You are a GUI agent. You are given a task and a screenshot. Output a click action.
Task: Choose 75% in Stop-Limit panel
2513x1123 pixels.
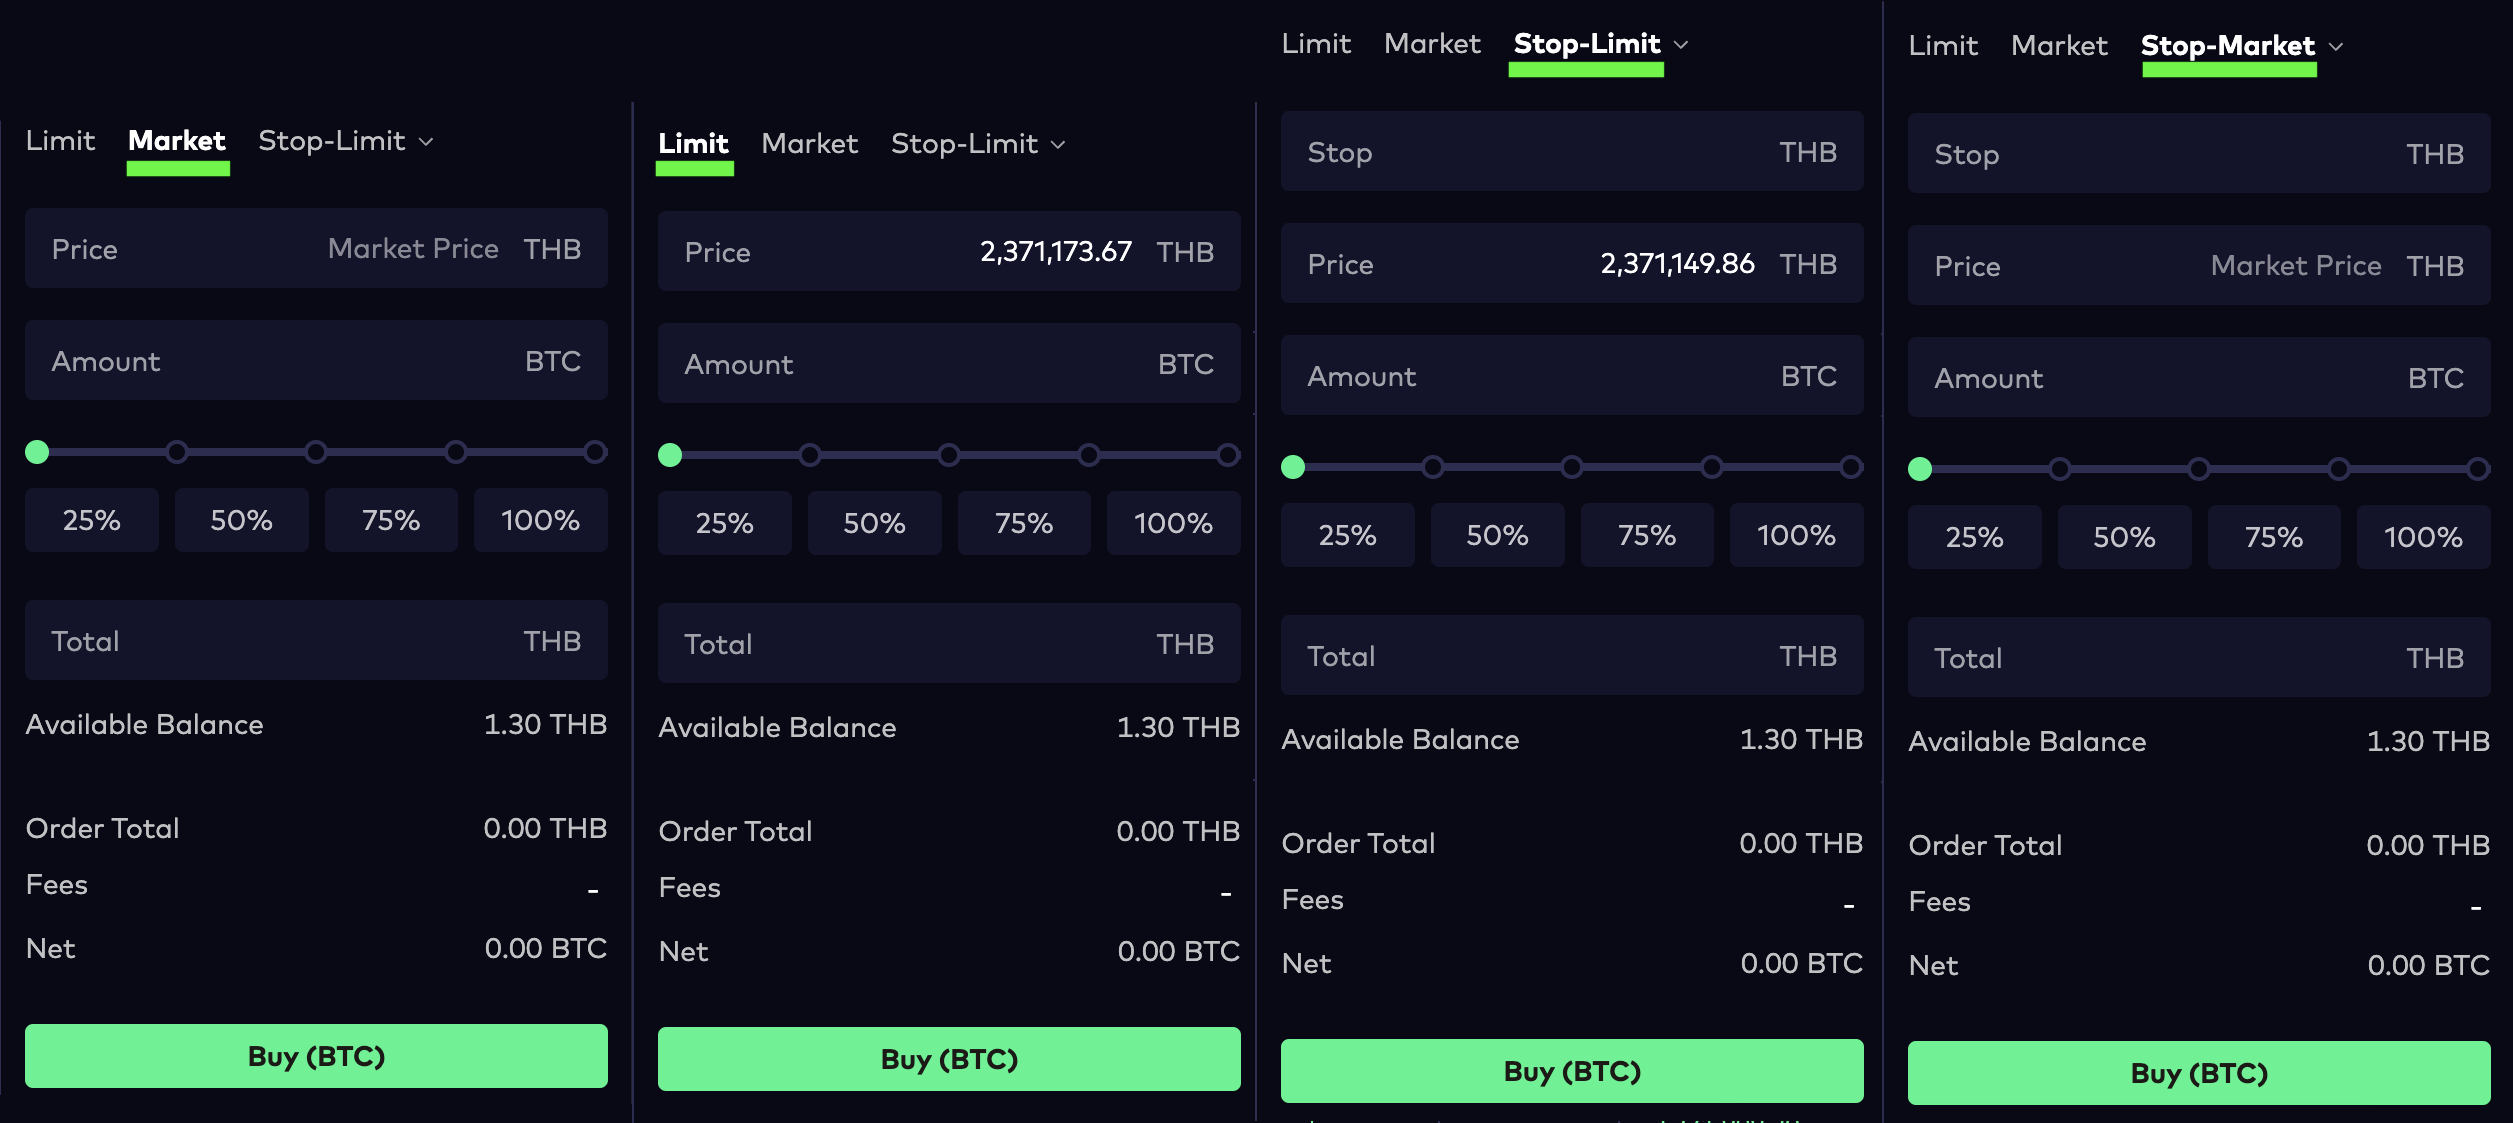pos(1646,535)
